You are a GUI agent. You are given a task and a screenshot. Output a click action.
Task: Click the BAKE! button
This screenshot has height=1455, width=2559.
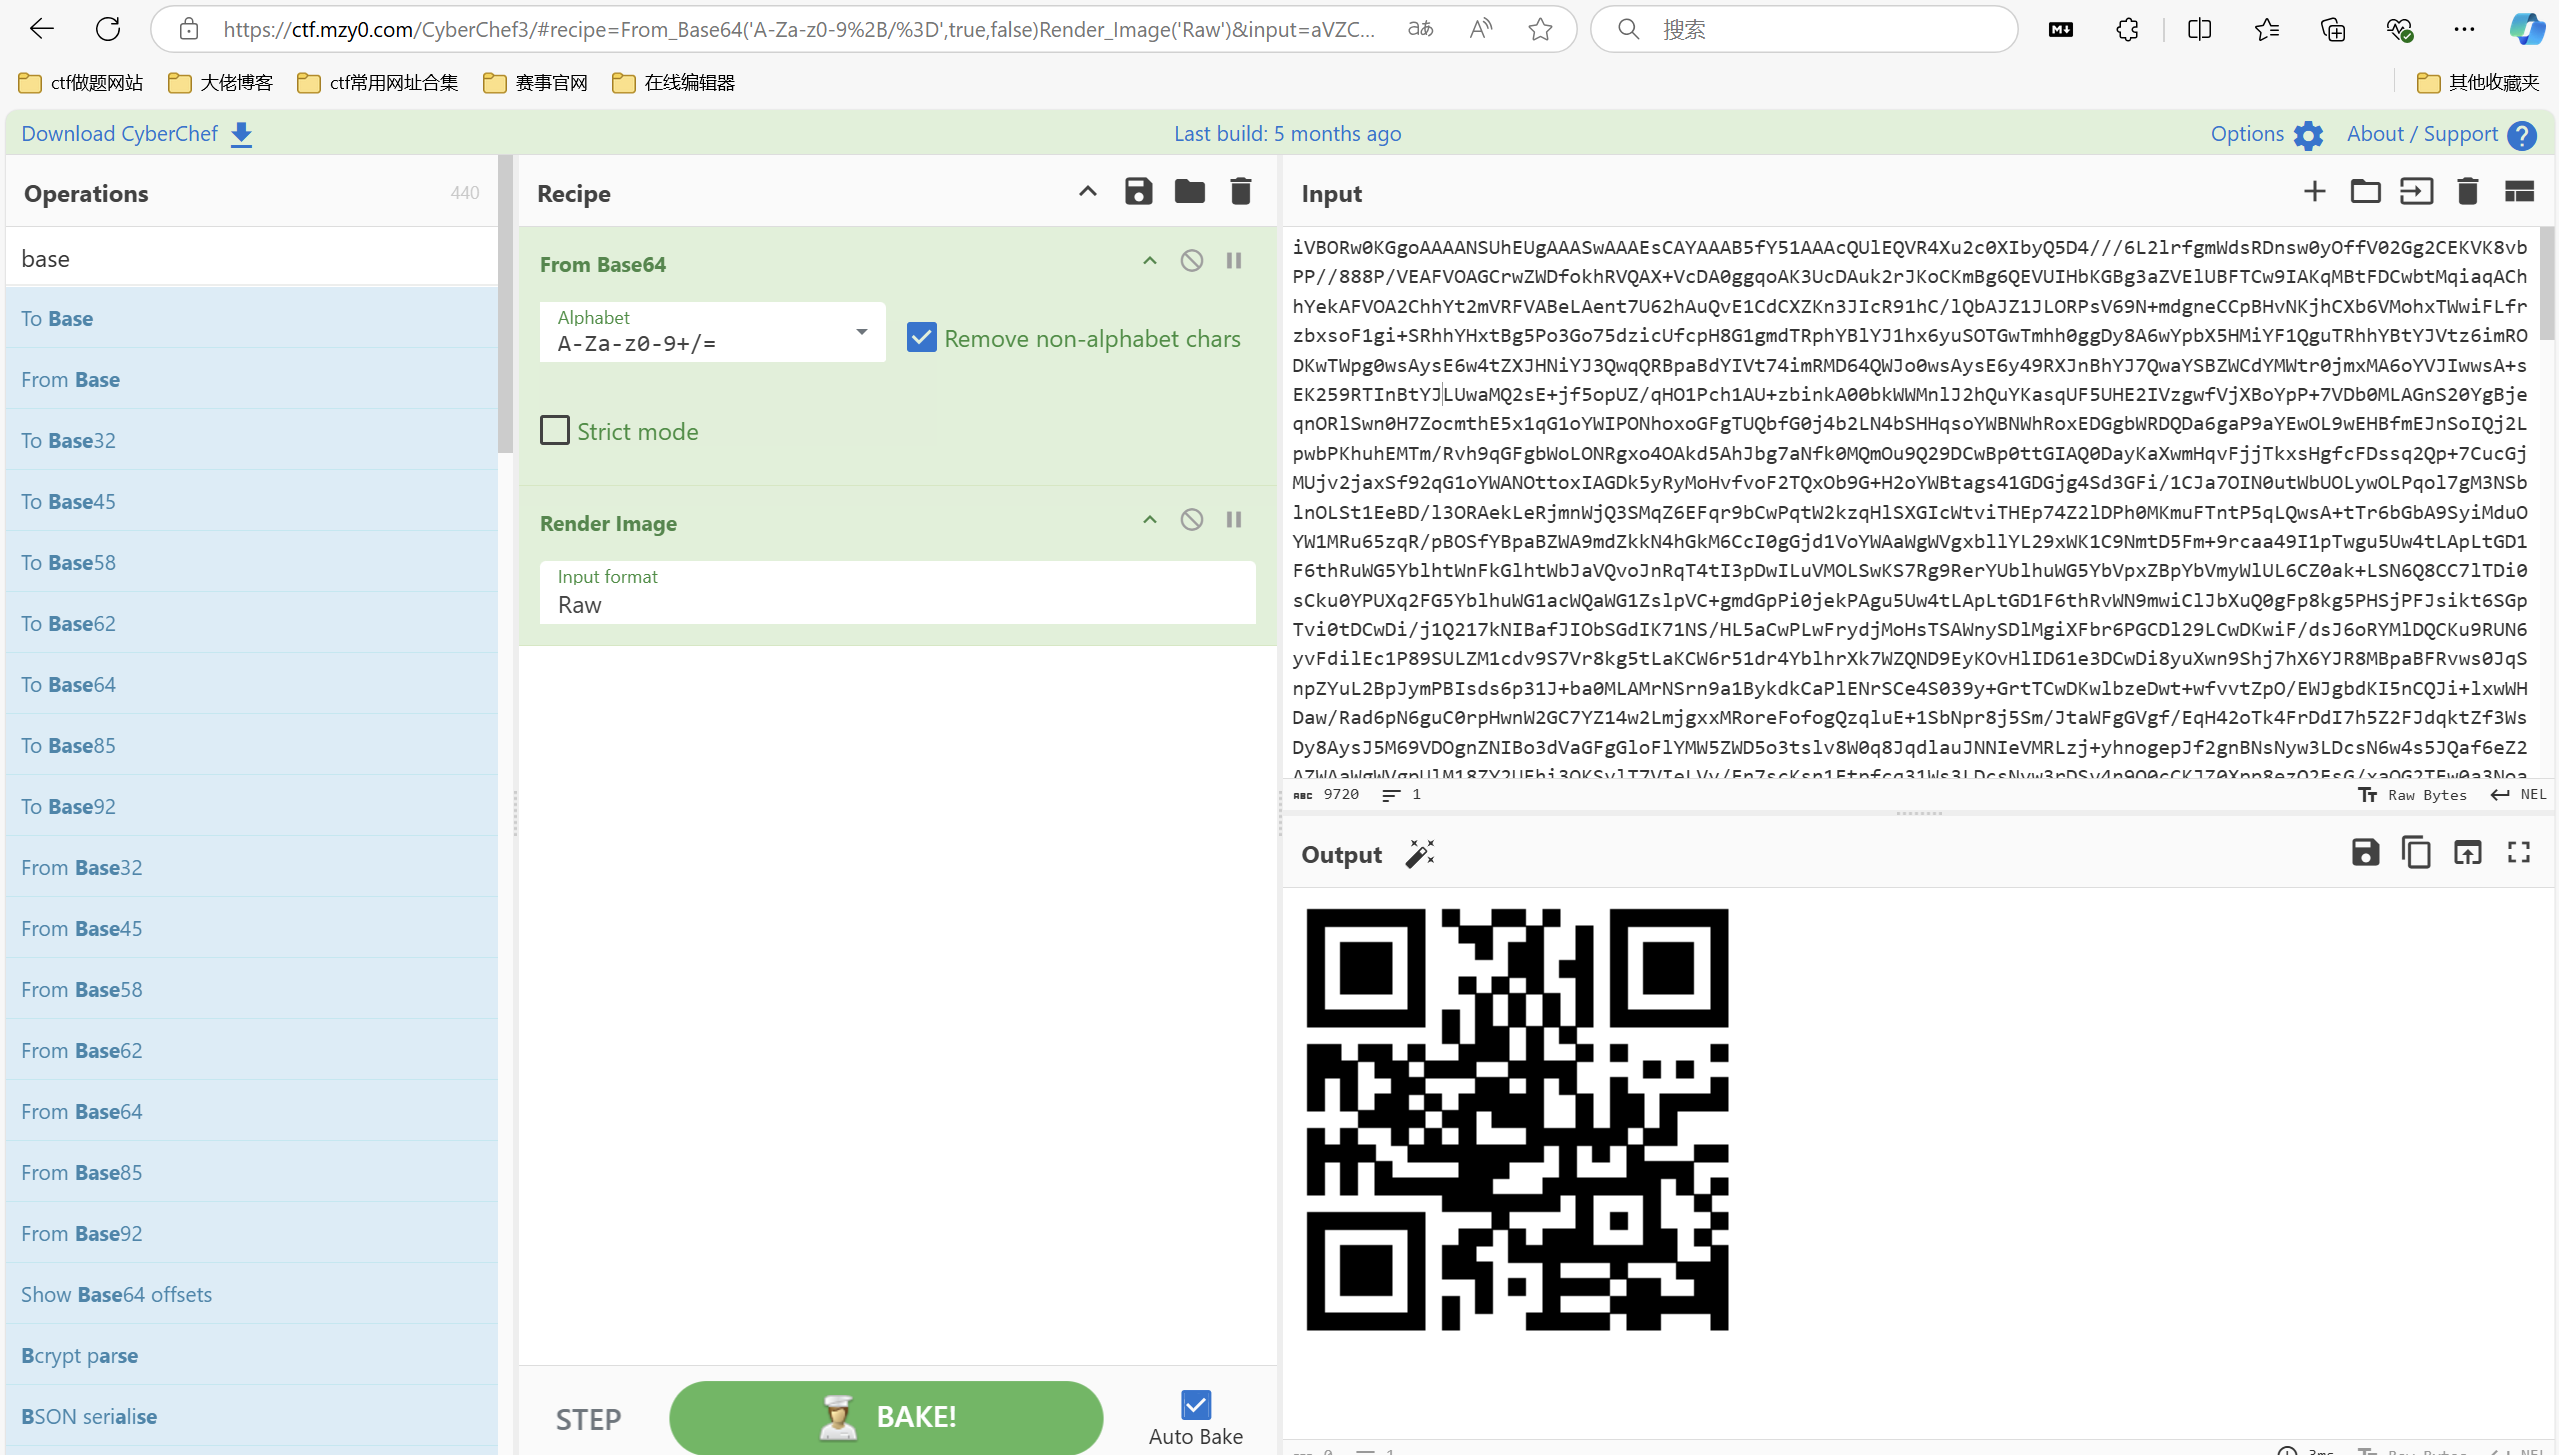pos(886,1417)
